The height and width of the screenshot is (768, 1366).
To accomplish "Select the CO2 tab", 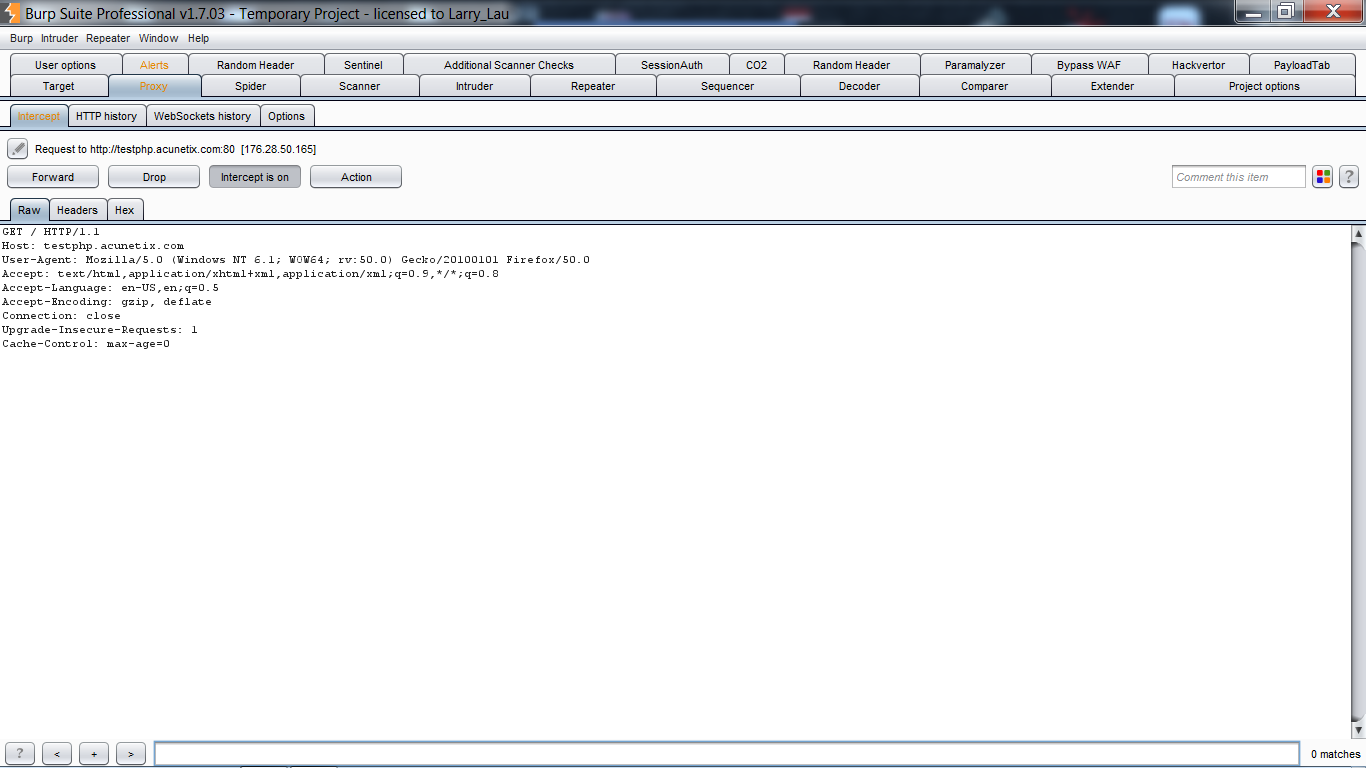I will (757, 65).
